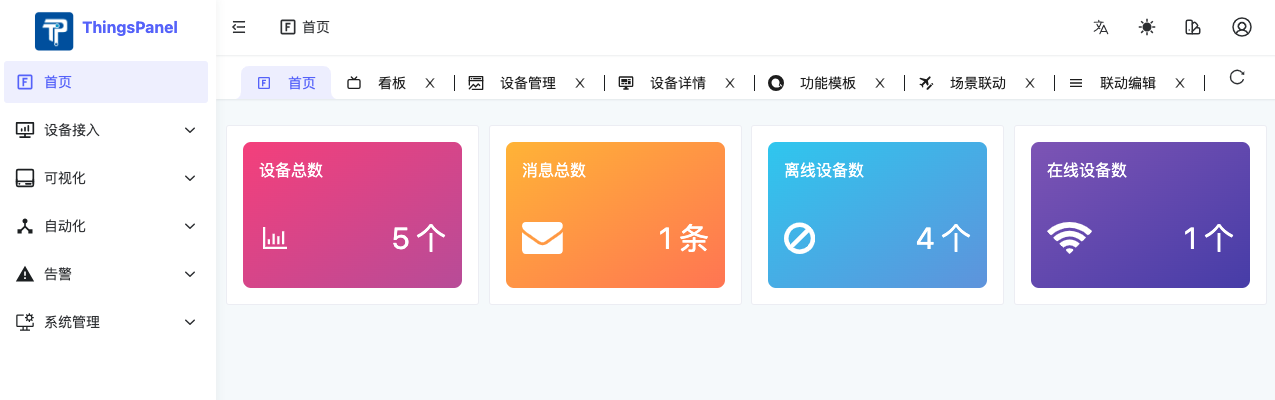Click the 自动化 nodes icon
Screen dimensions: 1275x400
point(26,226)
